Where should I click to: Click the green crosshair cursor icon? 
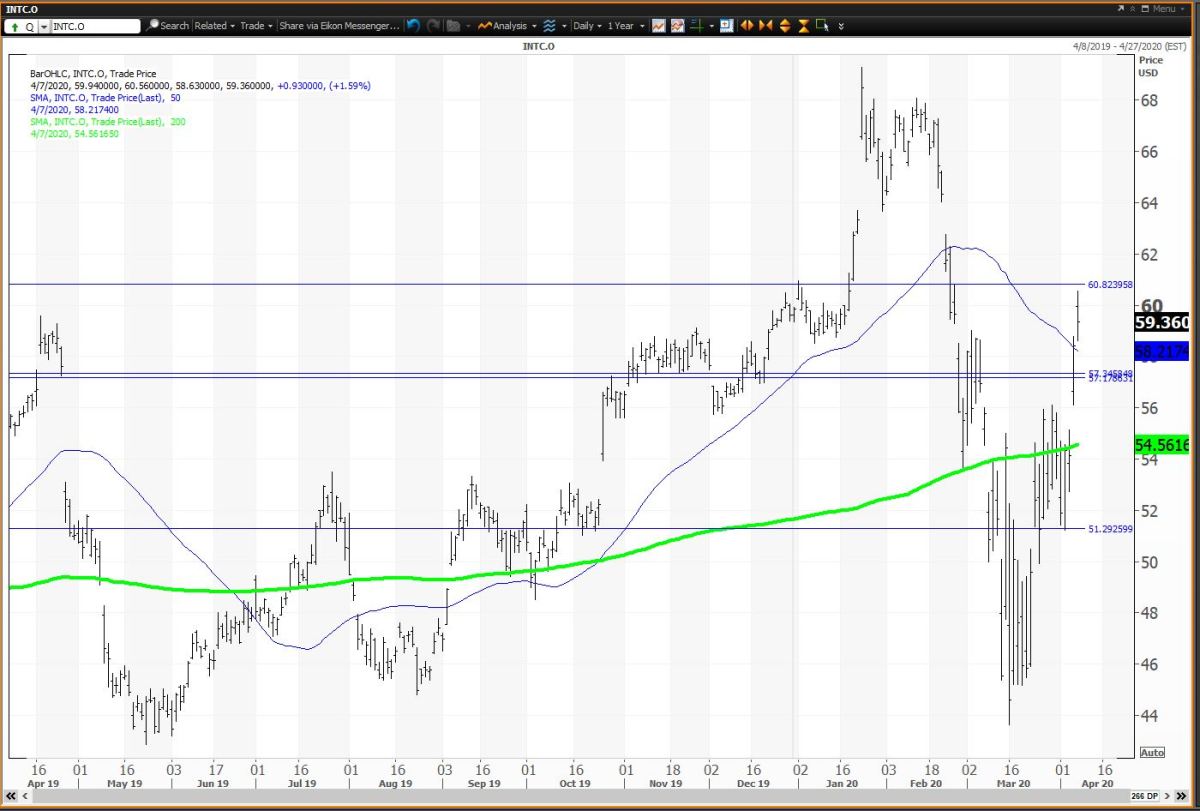pos(696,25)
